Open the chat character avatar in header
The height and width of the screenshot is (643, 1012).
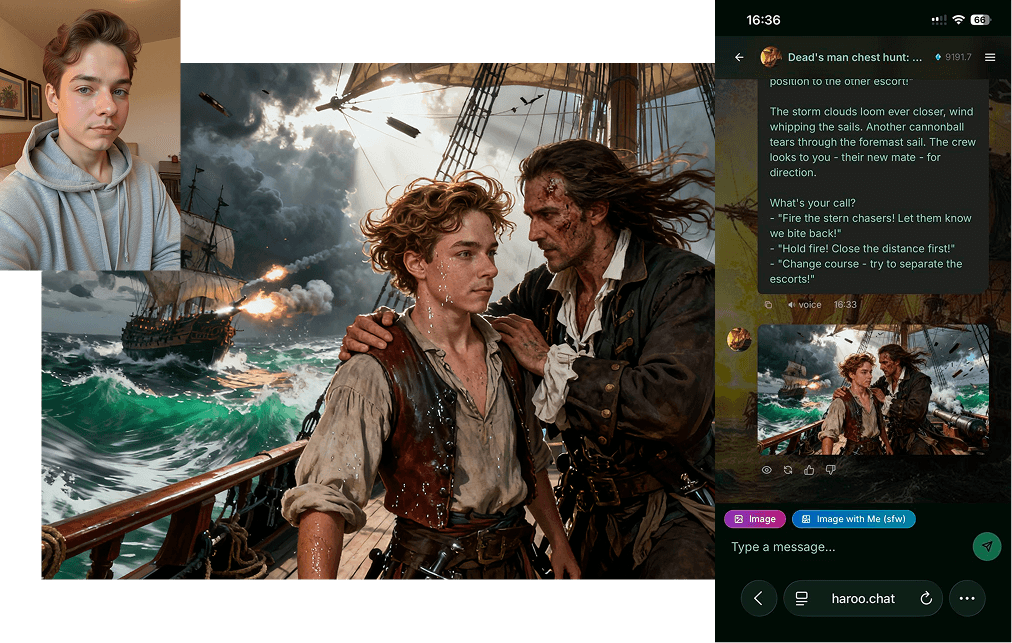[x=771, y=58]
